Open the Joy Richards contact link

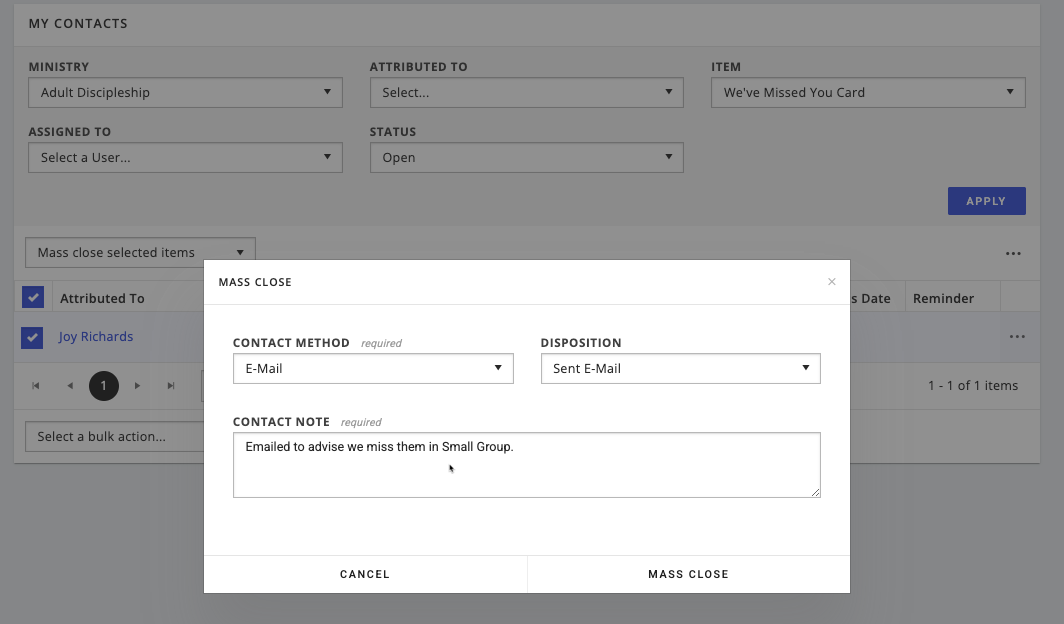click(96, 337)
